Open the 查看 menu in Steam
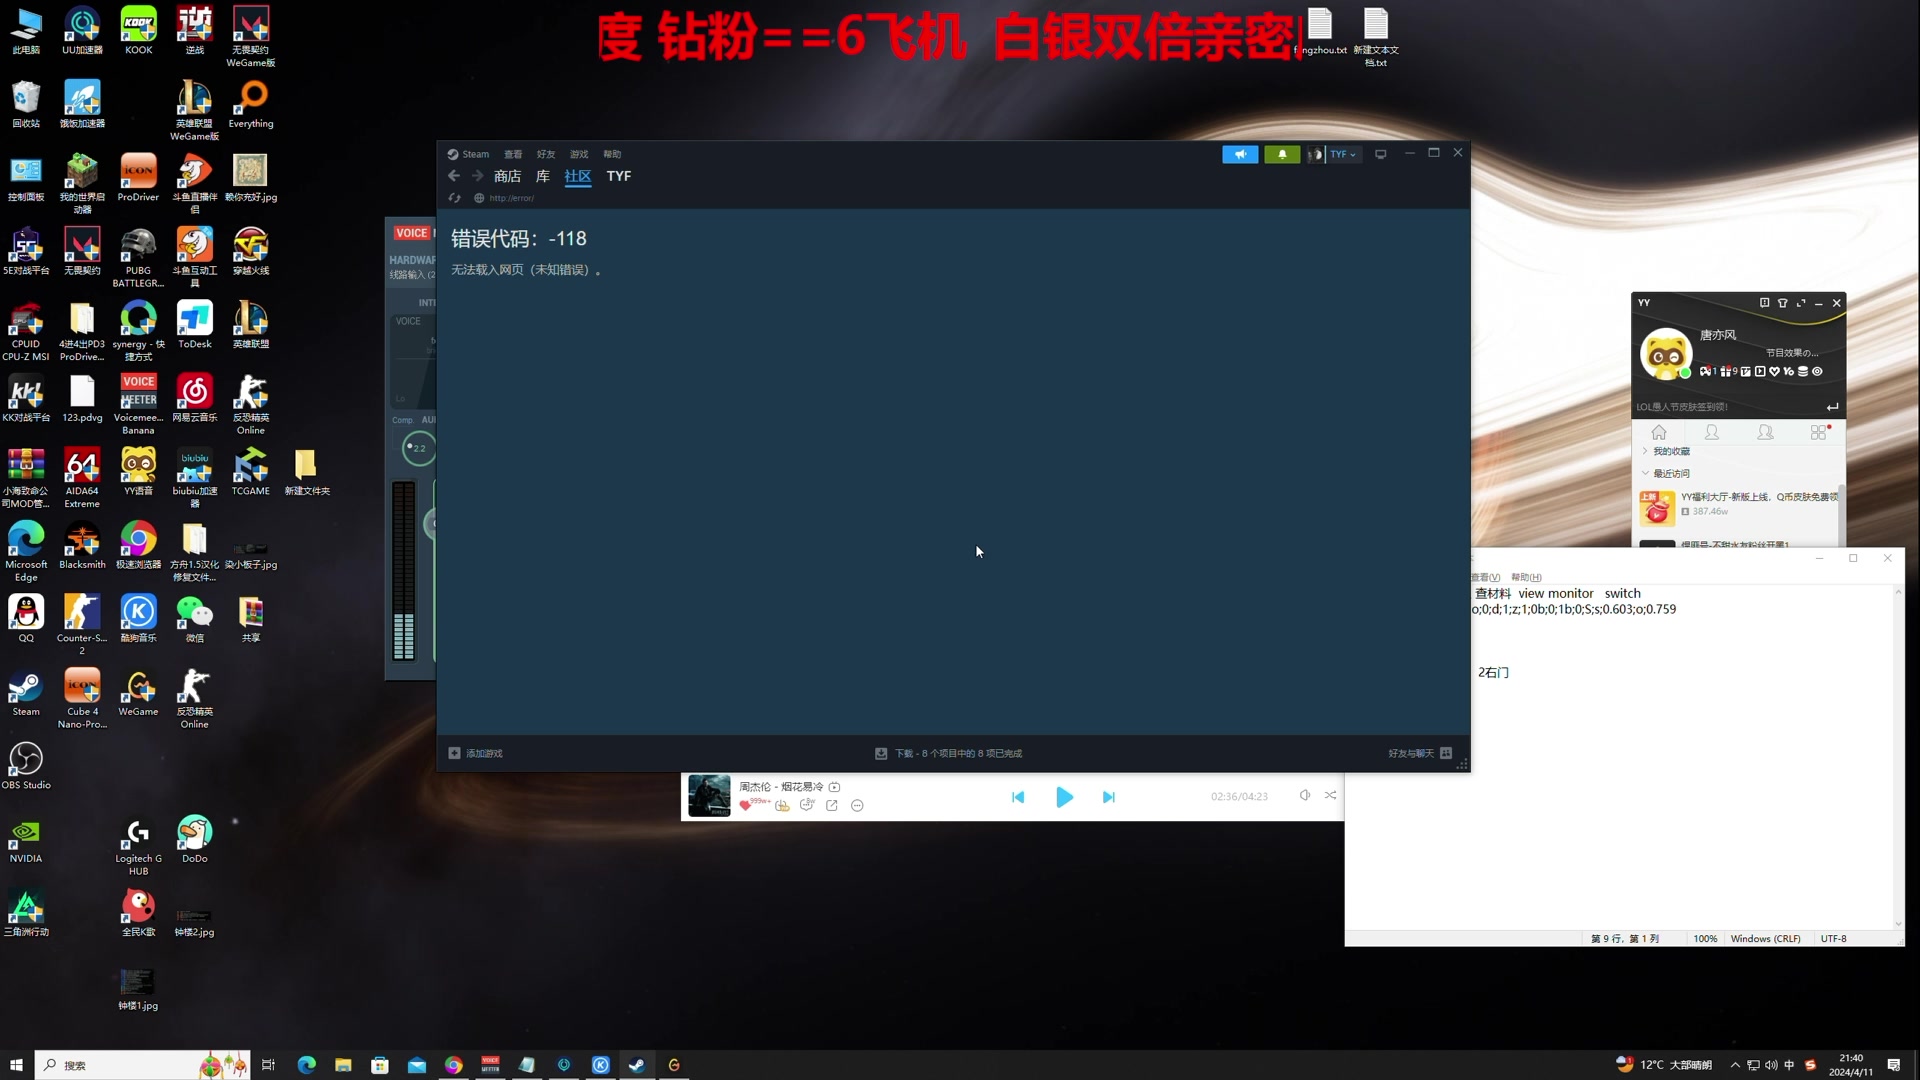 [513, 154]
